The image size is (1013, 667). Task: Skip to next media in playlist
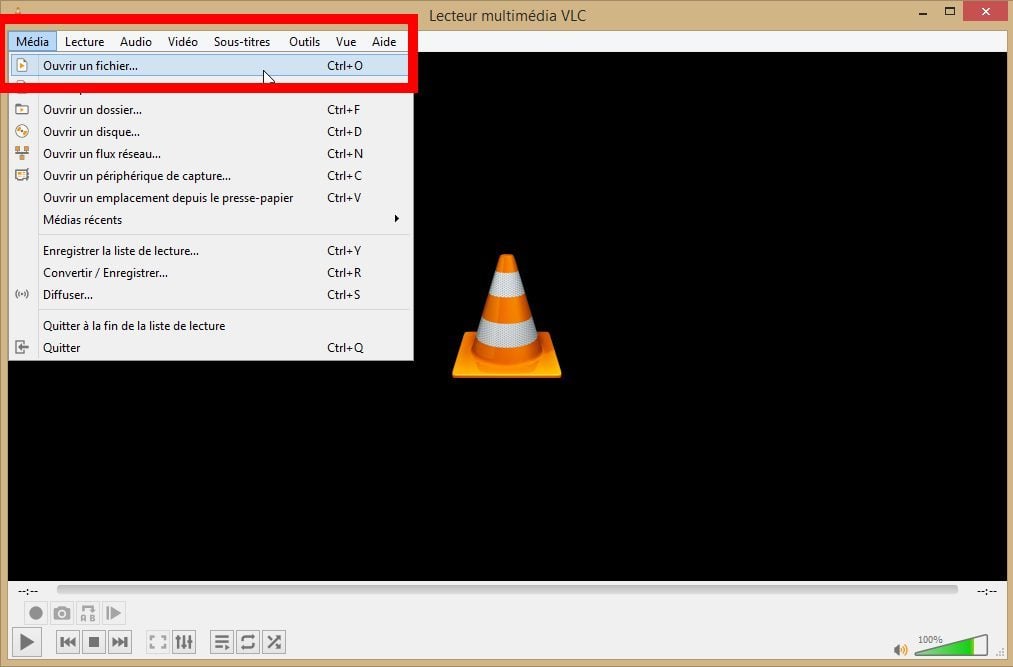[x=120, y=642]
